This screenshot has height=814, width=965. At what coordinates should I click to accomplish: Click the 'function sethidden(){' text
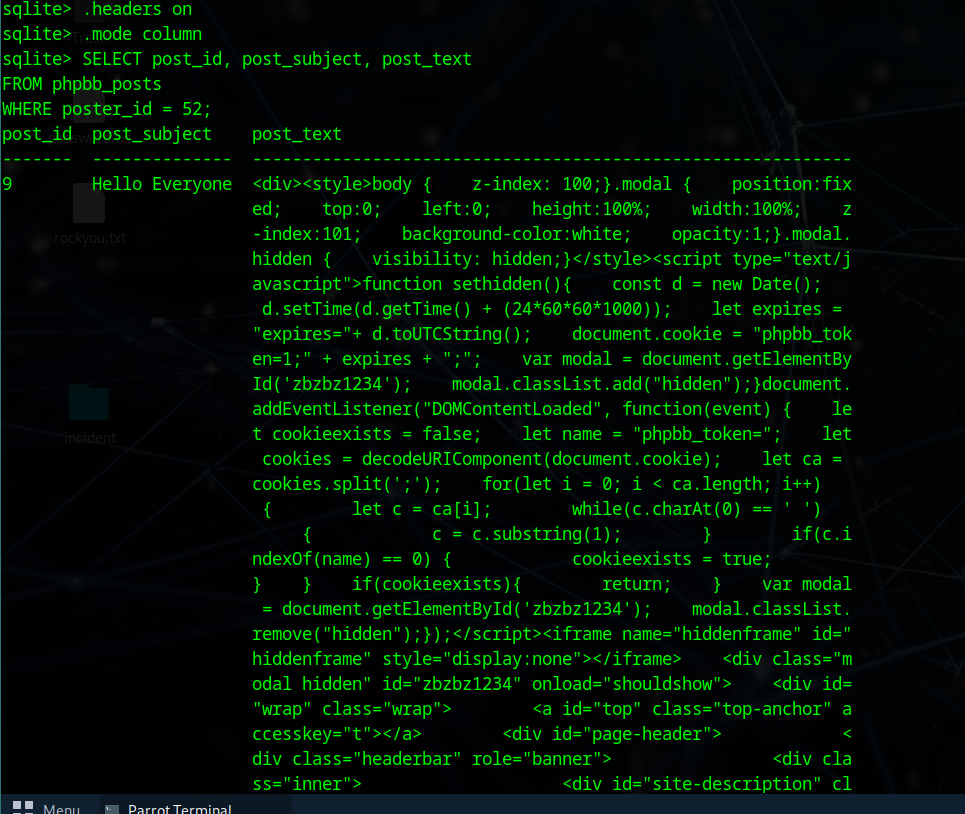[467, 284]
